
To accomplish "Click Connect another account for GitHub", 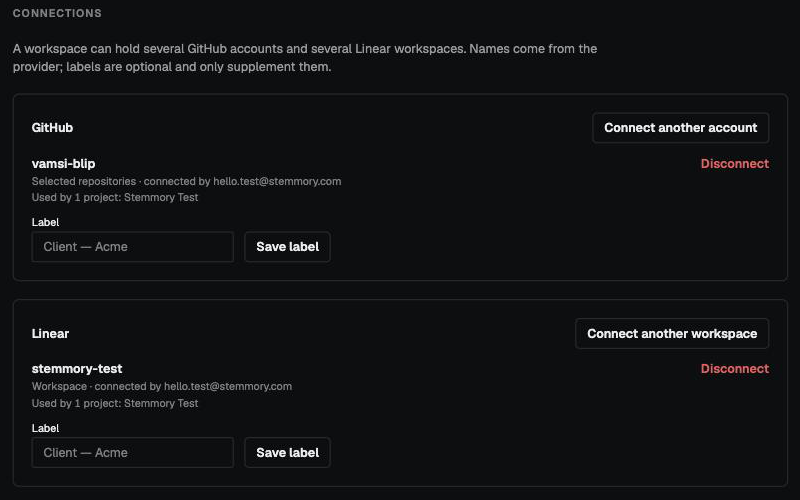I will 680,128.
